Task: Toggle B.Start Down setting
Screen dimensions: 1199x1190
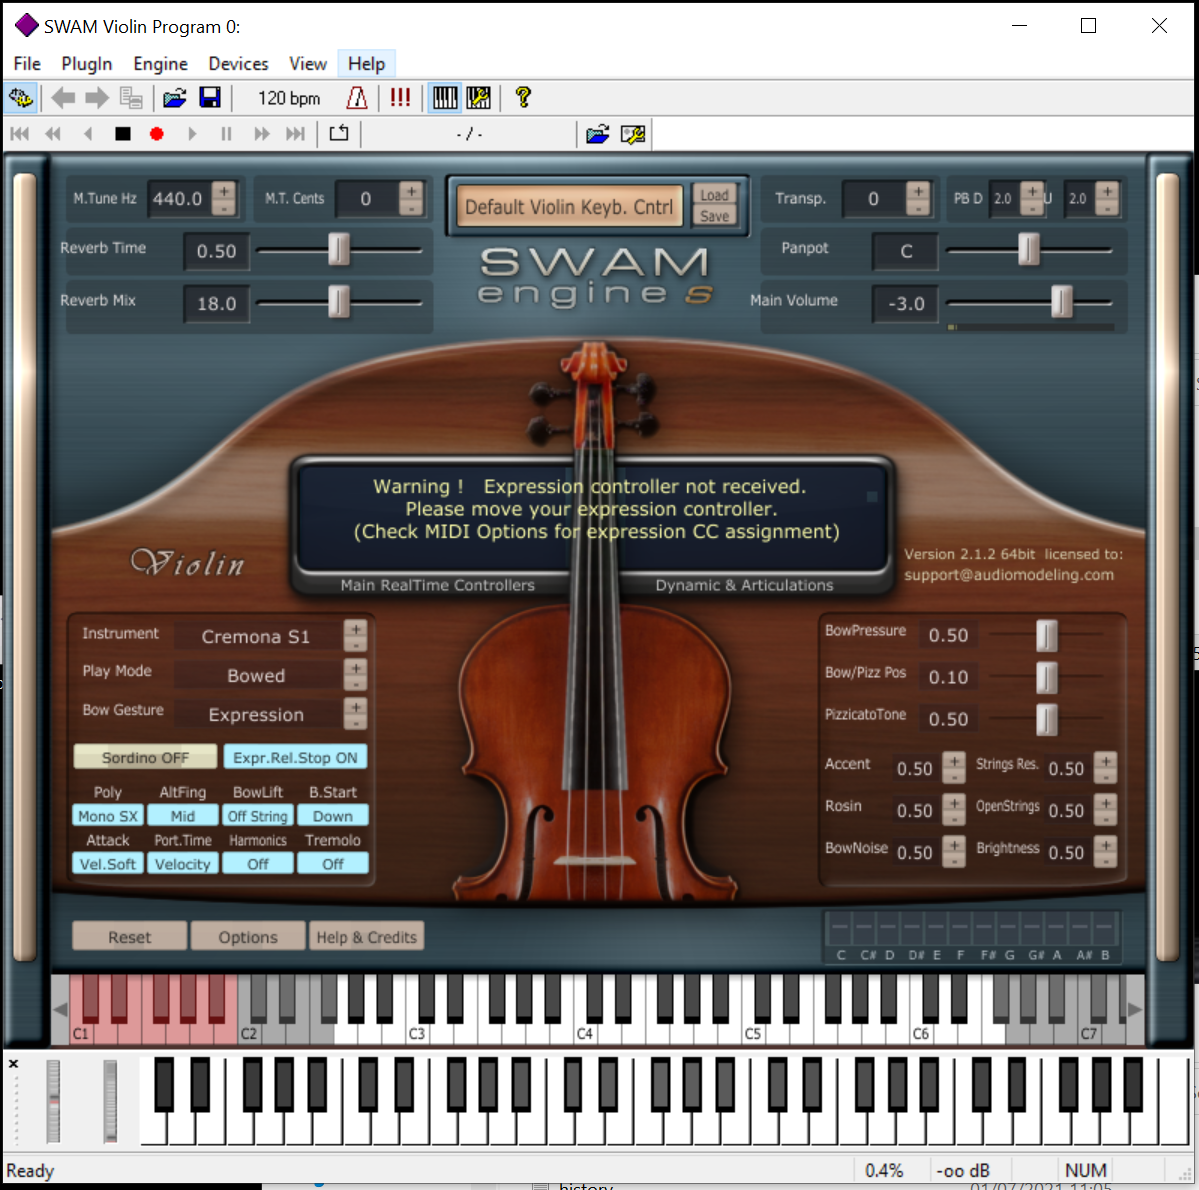Action: (x=333, y=816)
